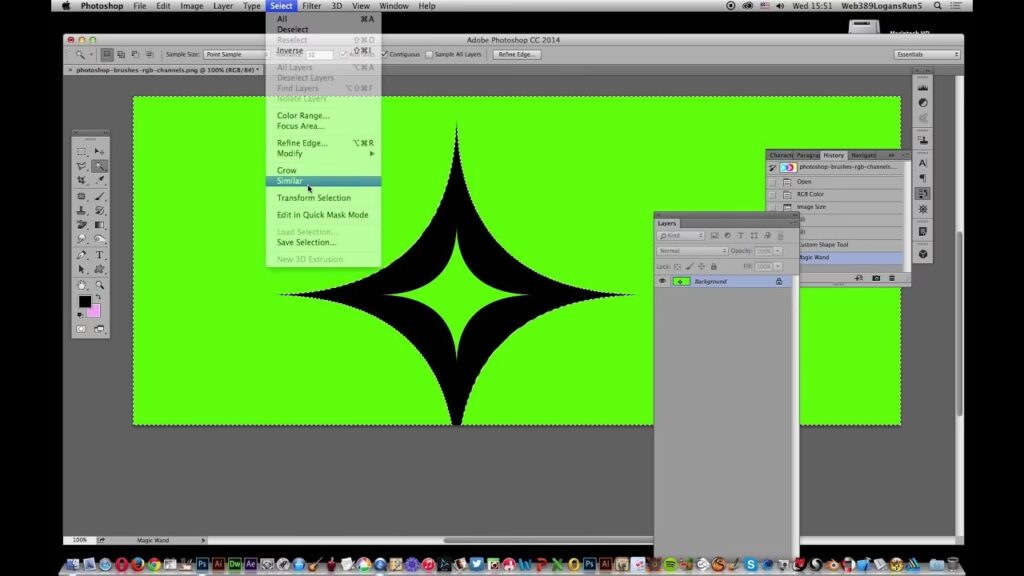Expand the Essentials workspace dropdown
Image resolution: width=1024 pixels, height=576 pixels.
926,54
